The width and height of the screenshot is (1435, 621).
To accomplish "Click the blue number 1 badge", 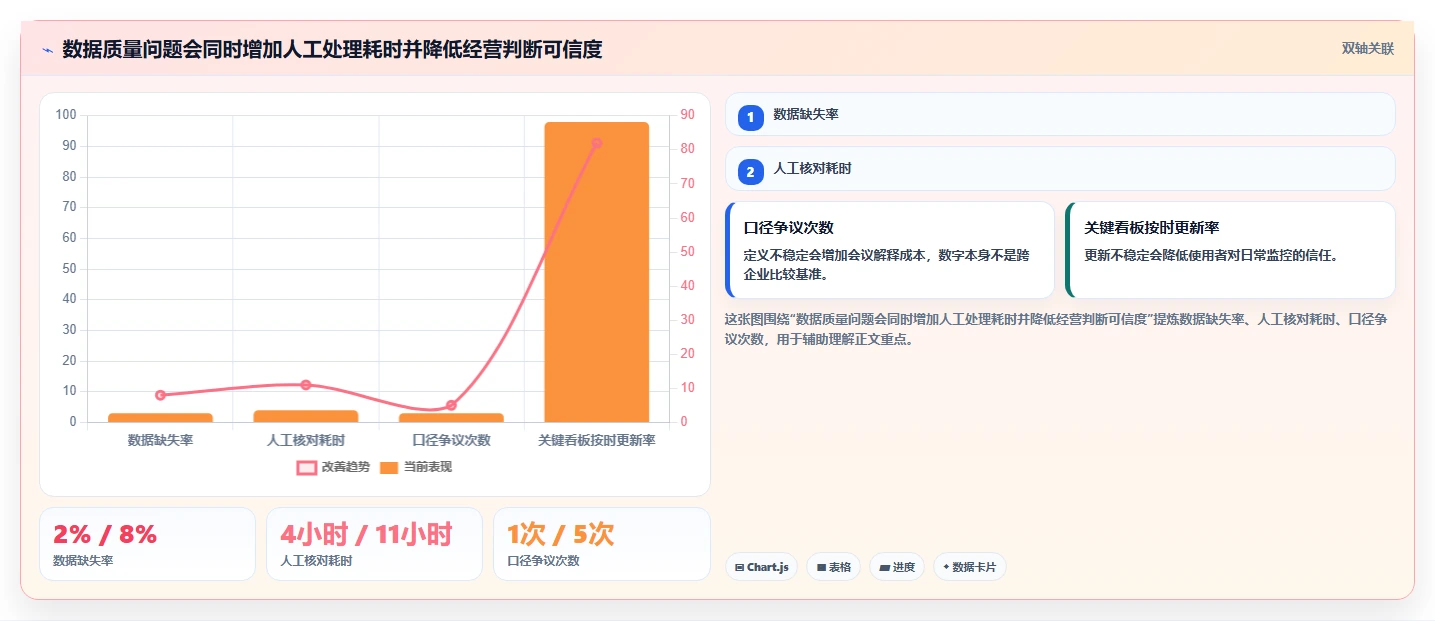I will 750,117.
